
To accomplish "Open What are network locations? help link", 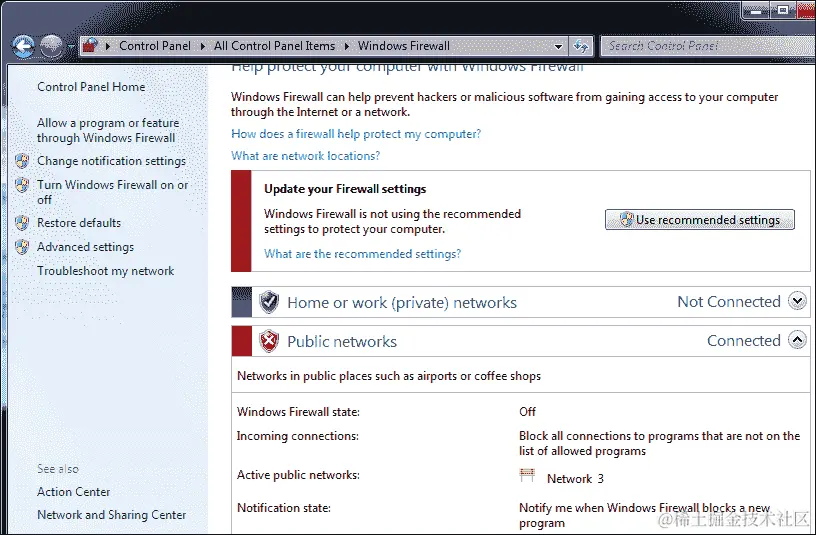I will (305, 156).
